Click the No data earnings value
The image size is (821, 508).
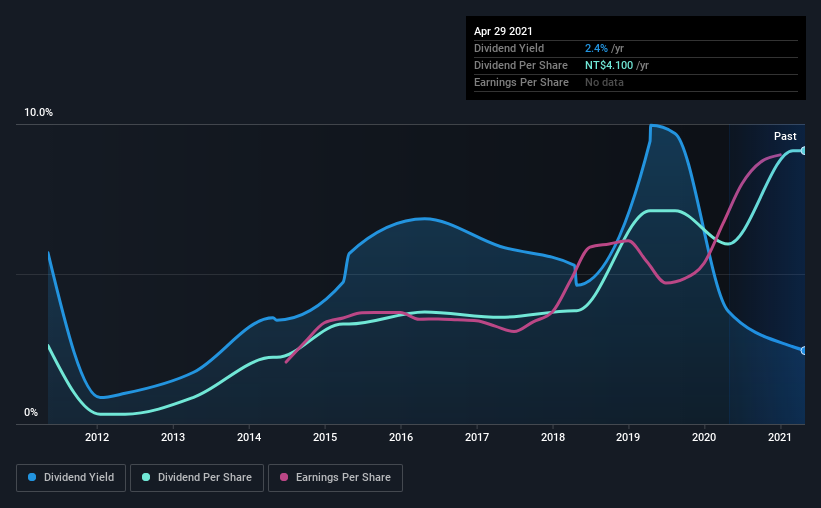tap(604, 82)
